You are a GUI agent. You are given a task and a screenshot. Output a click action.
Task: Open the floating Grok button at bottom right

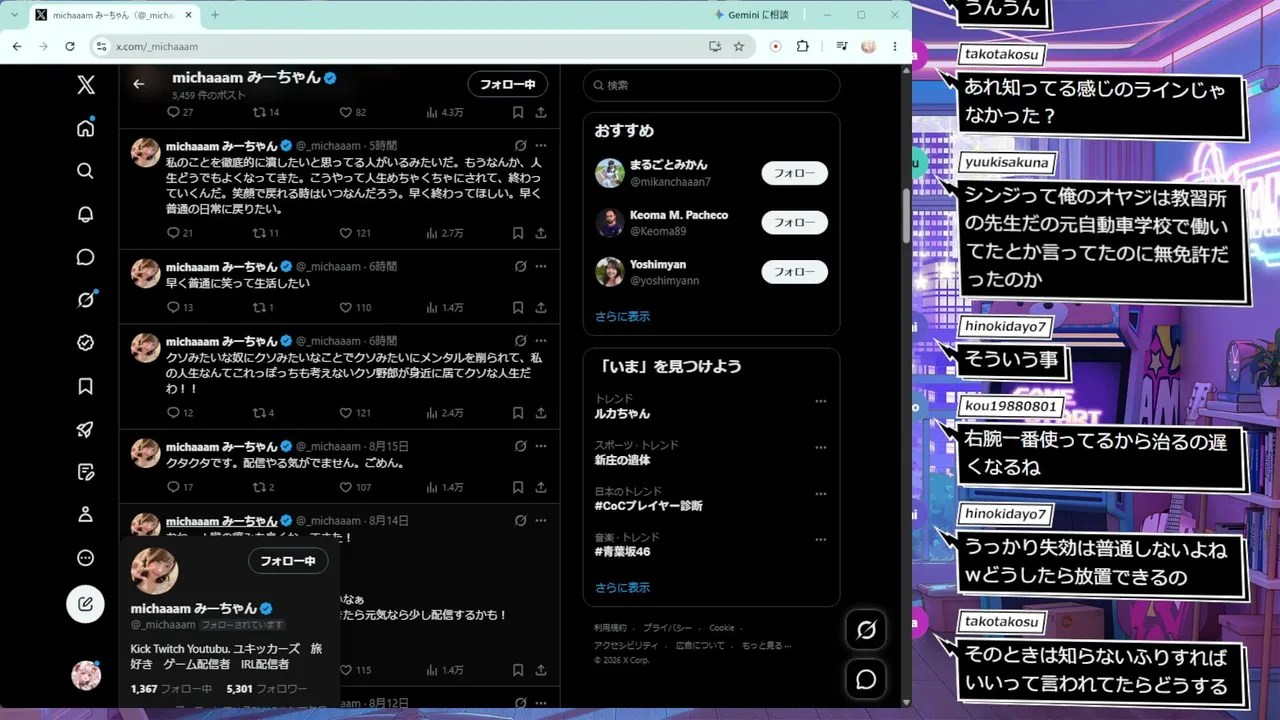tap(866, 629)
